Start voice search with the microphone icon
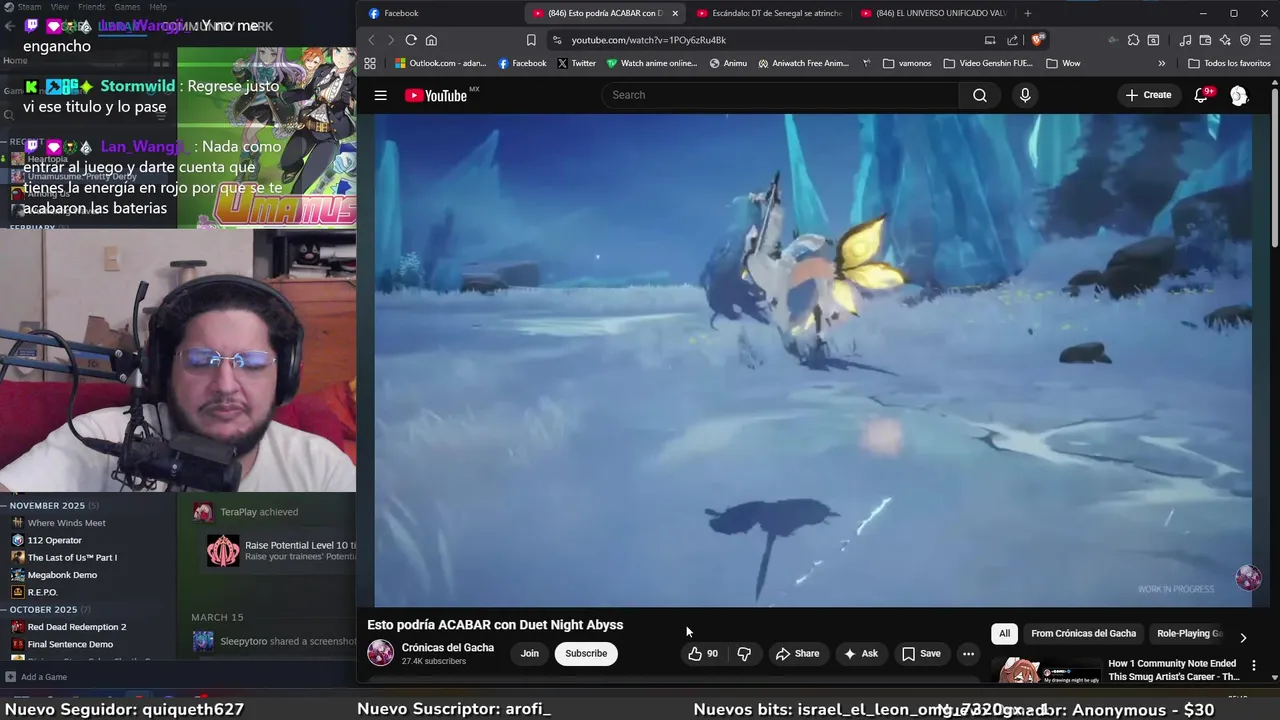Image resolution: width=1280 pixels, height=720 pixels. (1024, 95)
